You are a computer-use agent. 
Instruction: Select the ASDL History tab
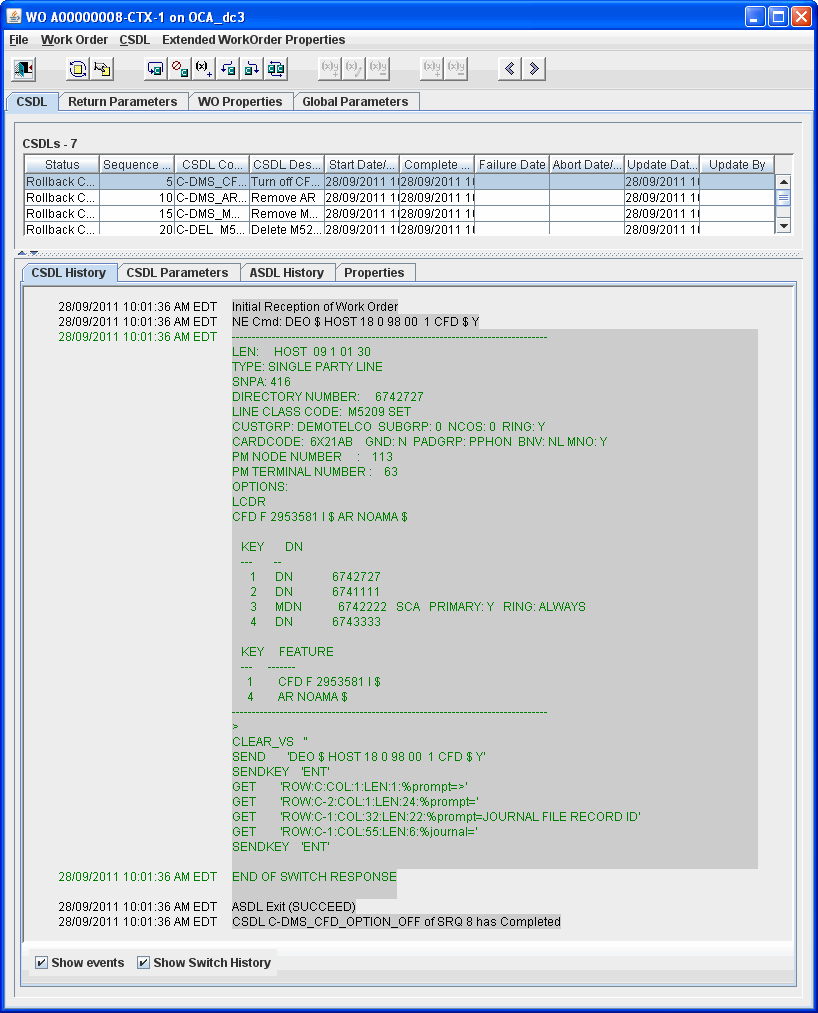click(287, 273)
